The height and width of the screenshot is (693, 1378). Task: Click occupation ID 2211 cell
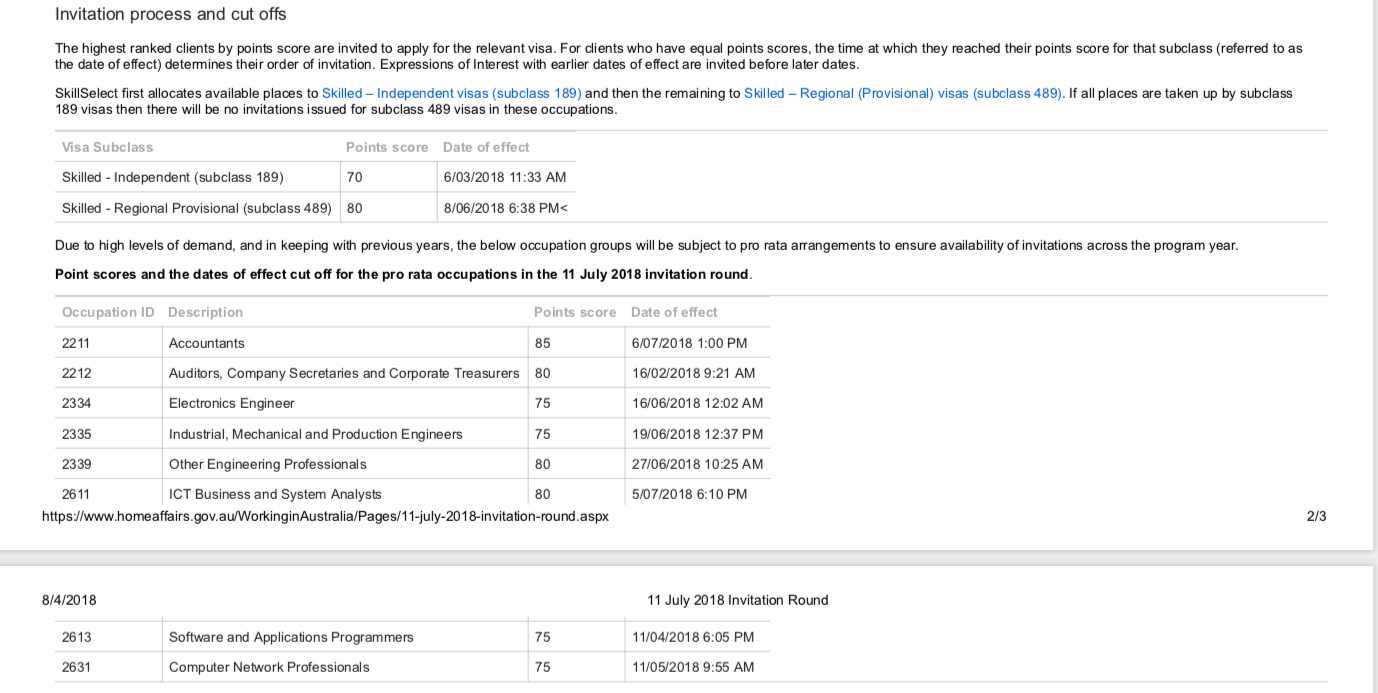point(76,343)
